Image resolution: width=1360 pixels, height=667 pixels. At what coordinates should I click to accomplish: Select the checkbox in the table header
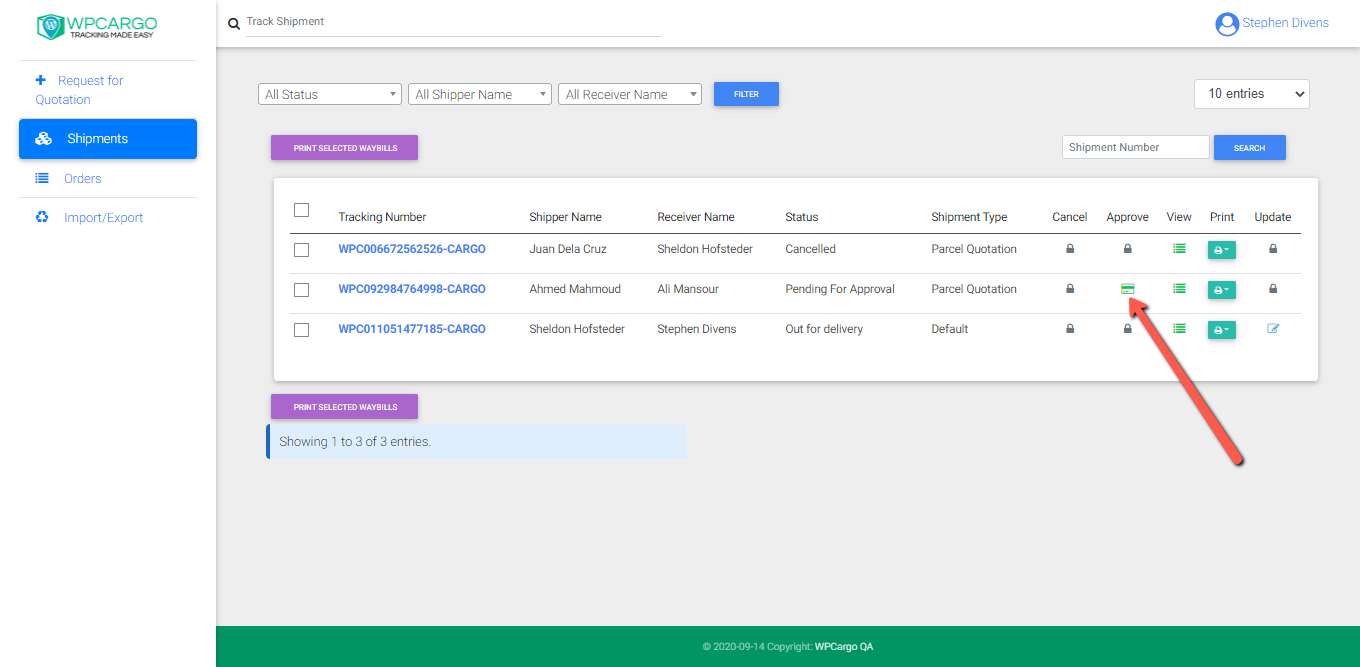tap(301, 210)
